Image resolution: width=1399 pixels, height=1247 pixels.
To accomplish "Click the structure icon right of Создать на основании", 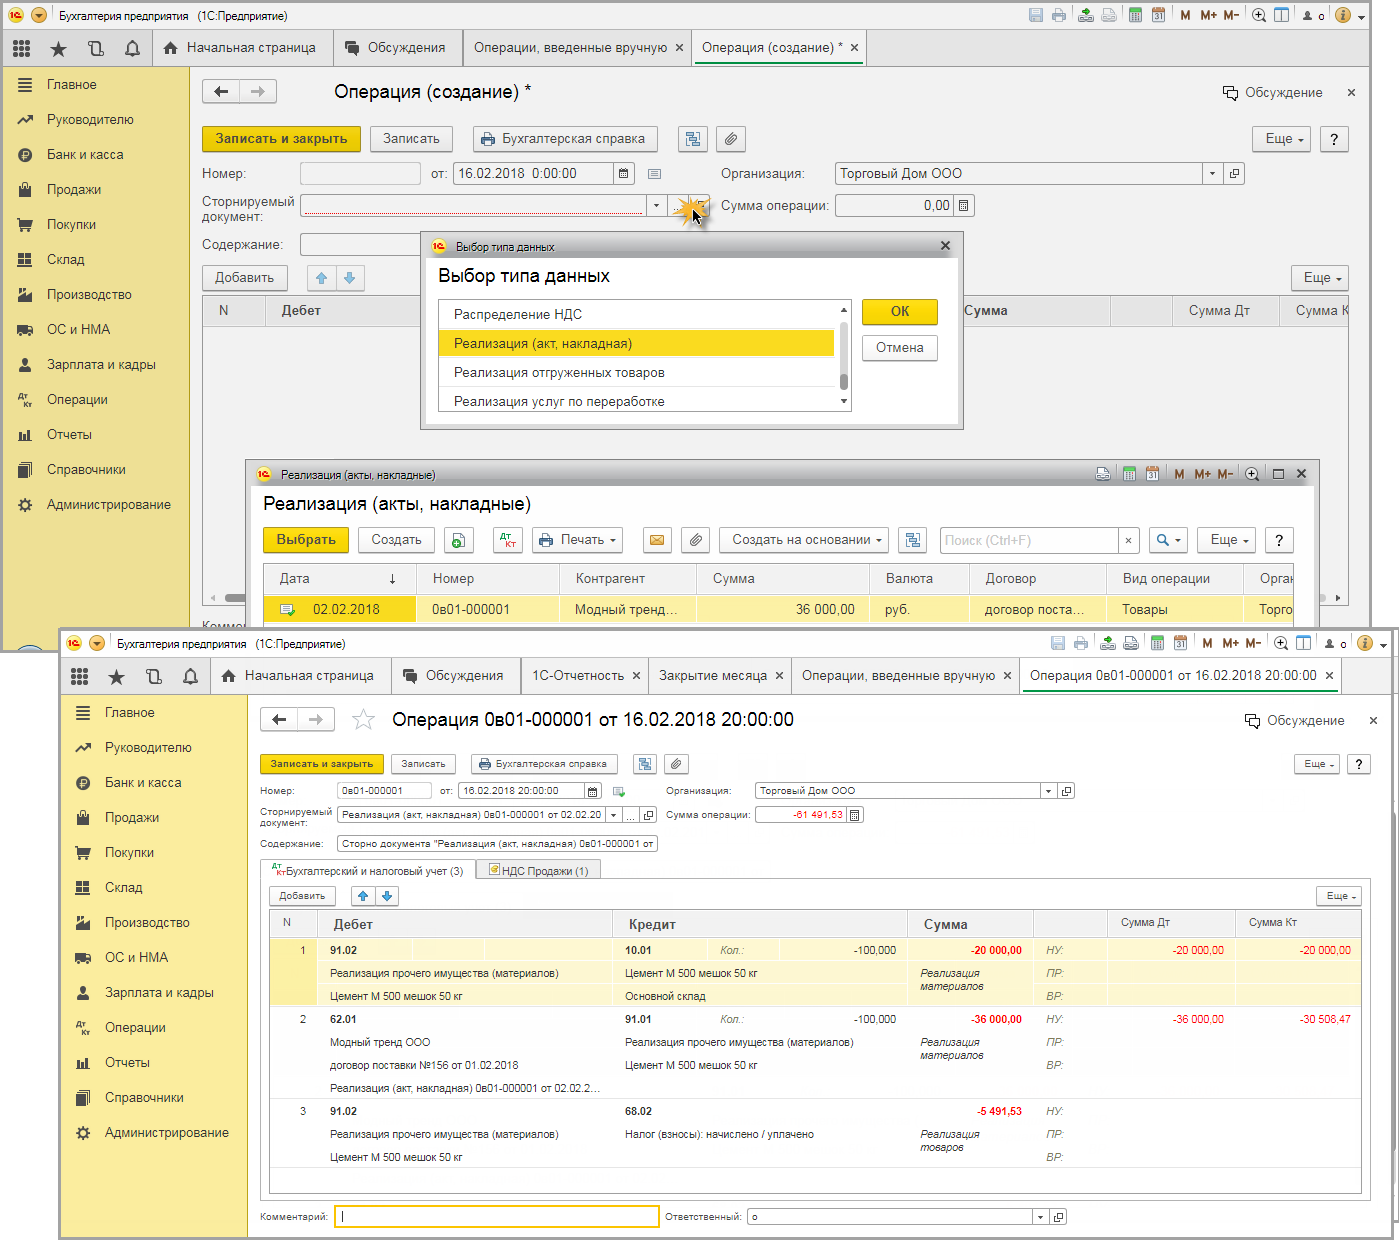I will click(912, 540).
